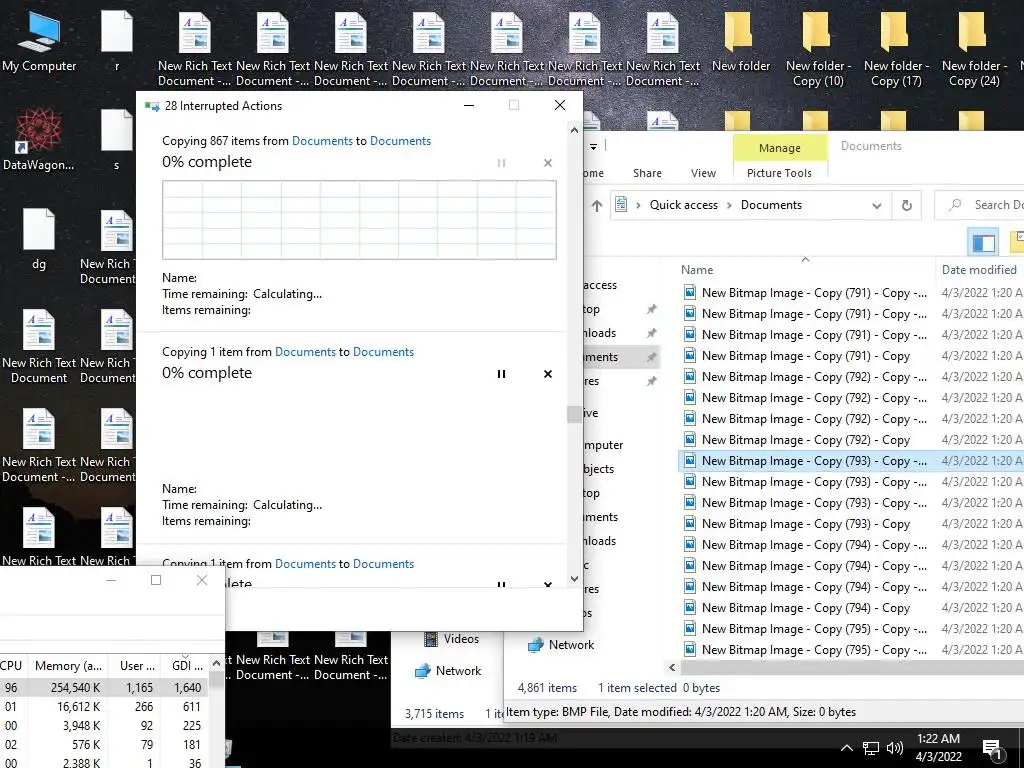Toggle the preview pane layout button
The height and width of the screenshot is (768, 1024).
(984, 243)
